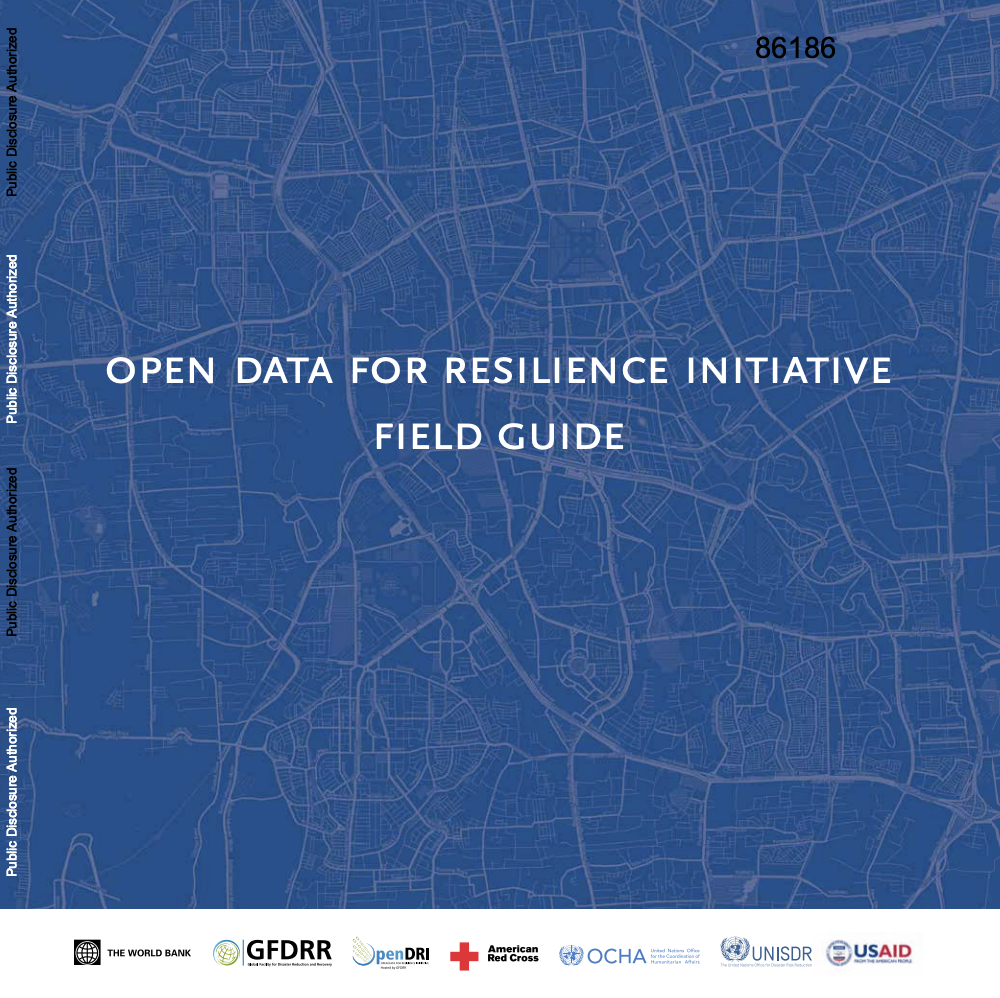
Task: Click the round USAID seal
Action: point(838,953)
